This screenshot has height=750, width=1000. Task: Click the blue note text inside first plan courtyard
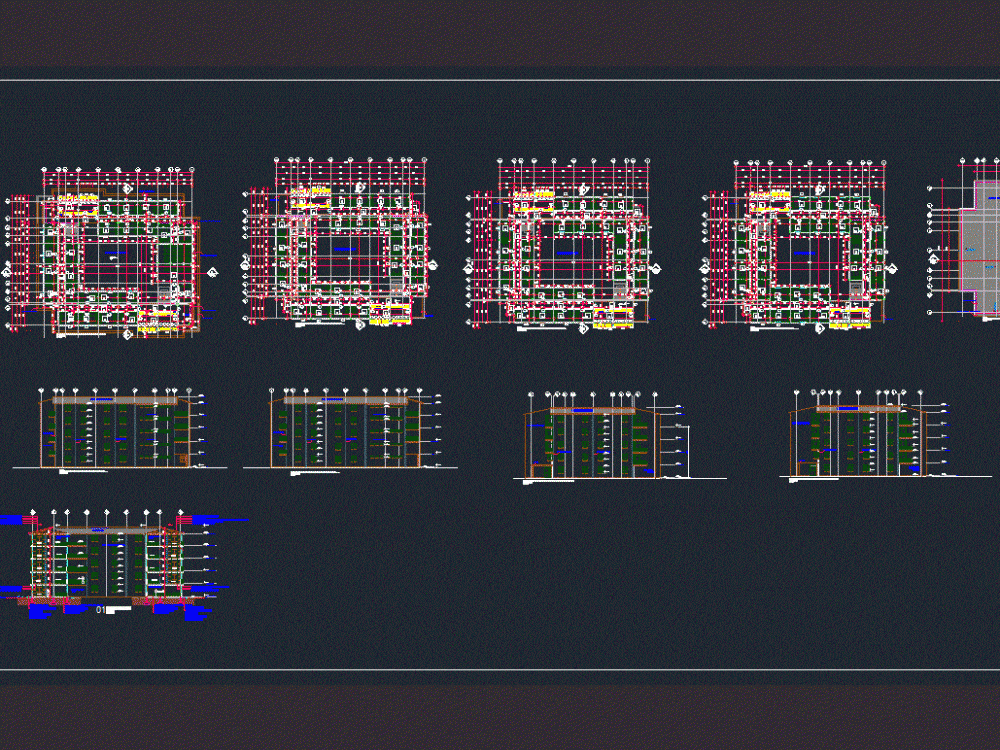pos(115,252)
